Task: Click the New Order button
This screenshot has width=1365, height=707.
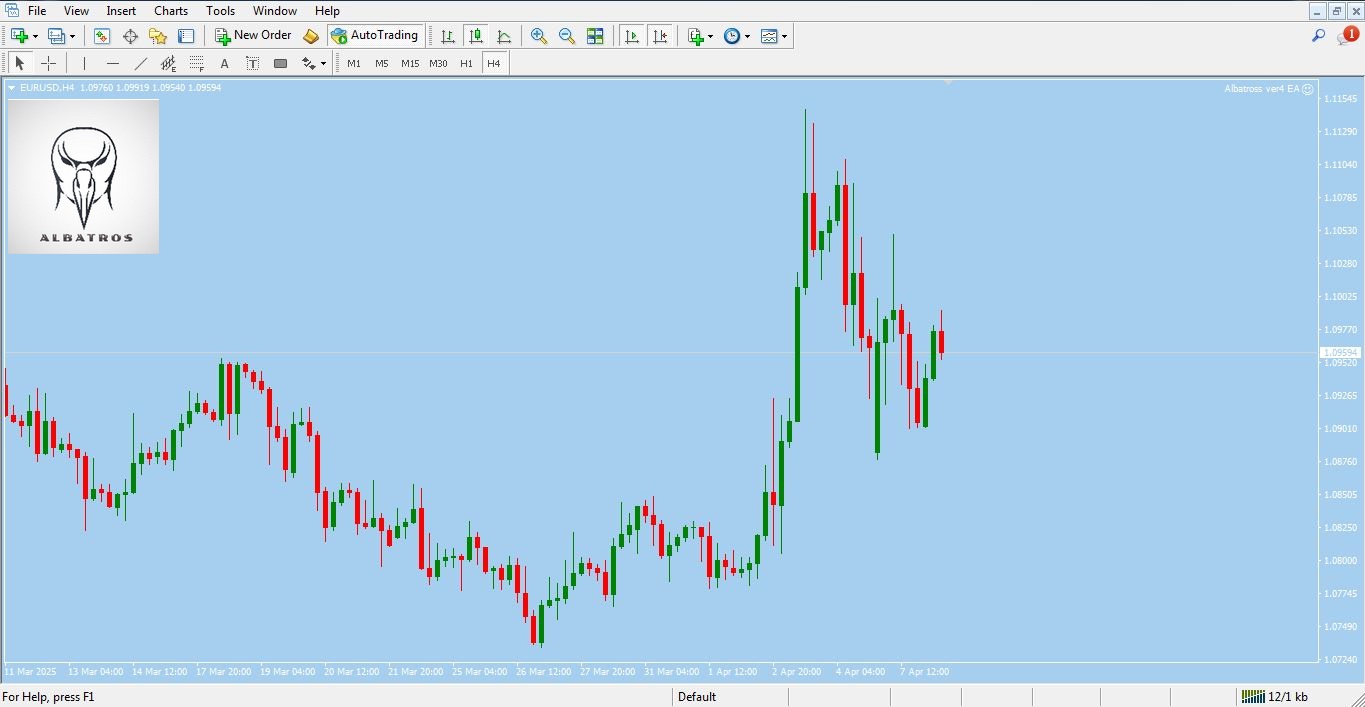Action: 253,36
